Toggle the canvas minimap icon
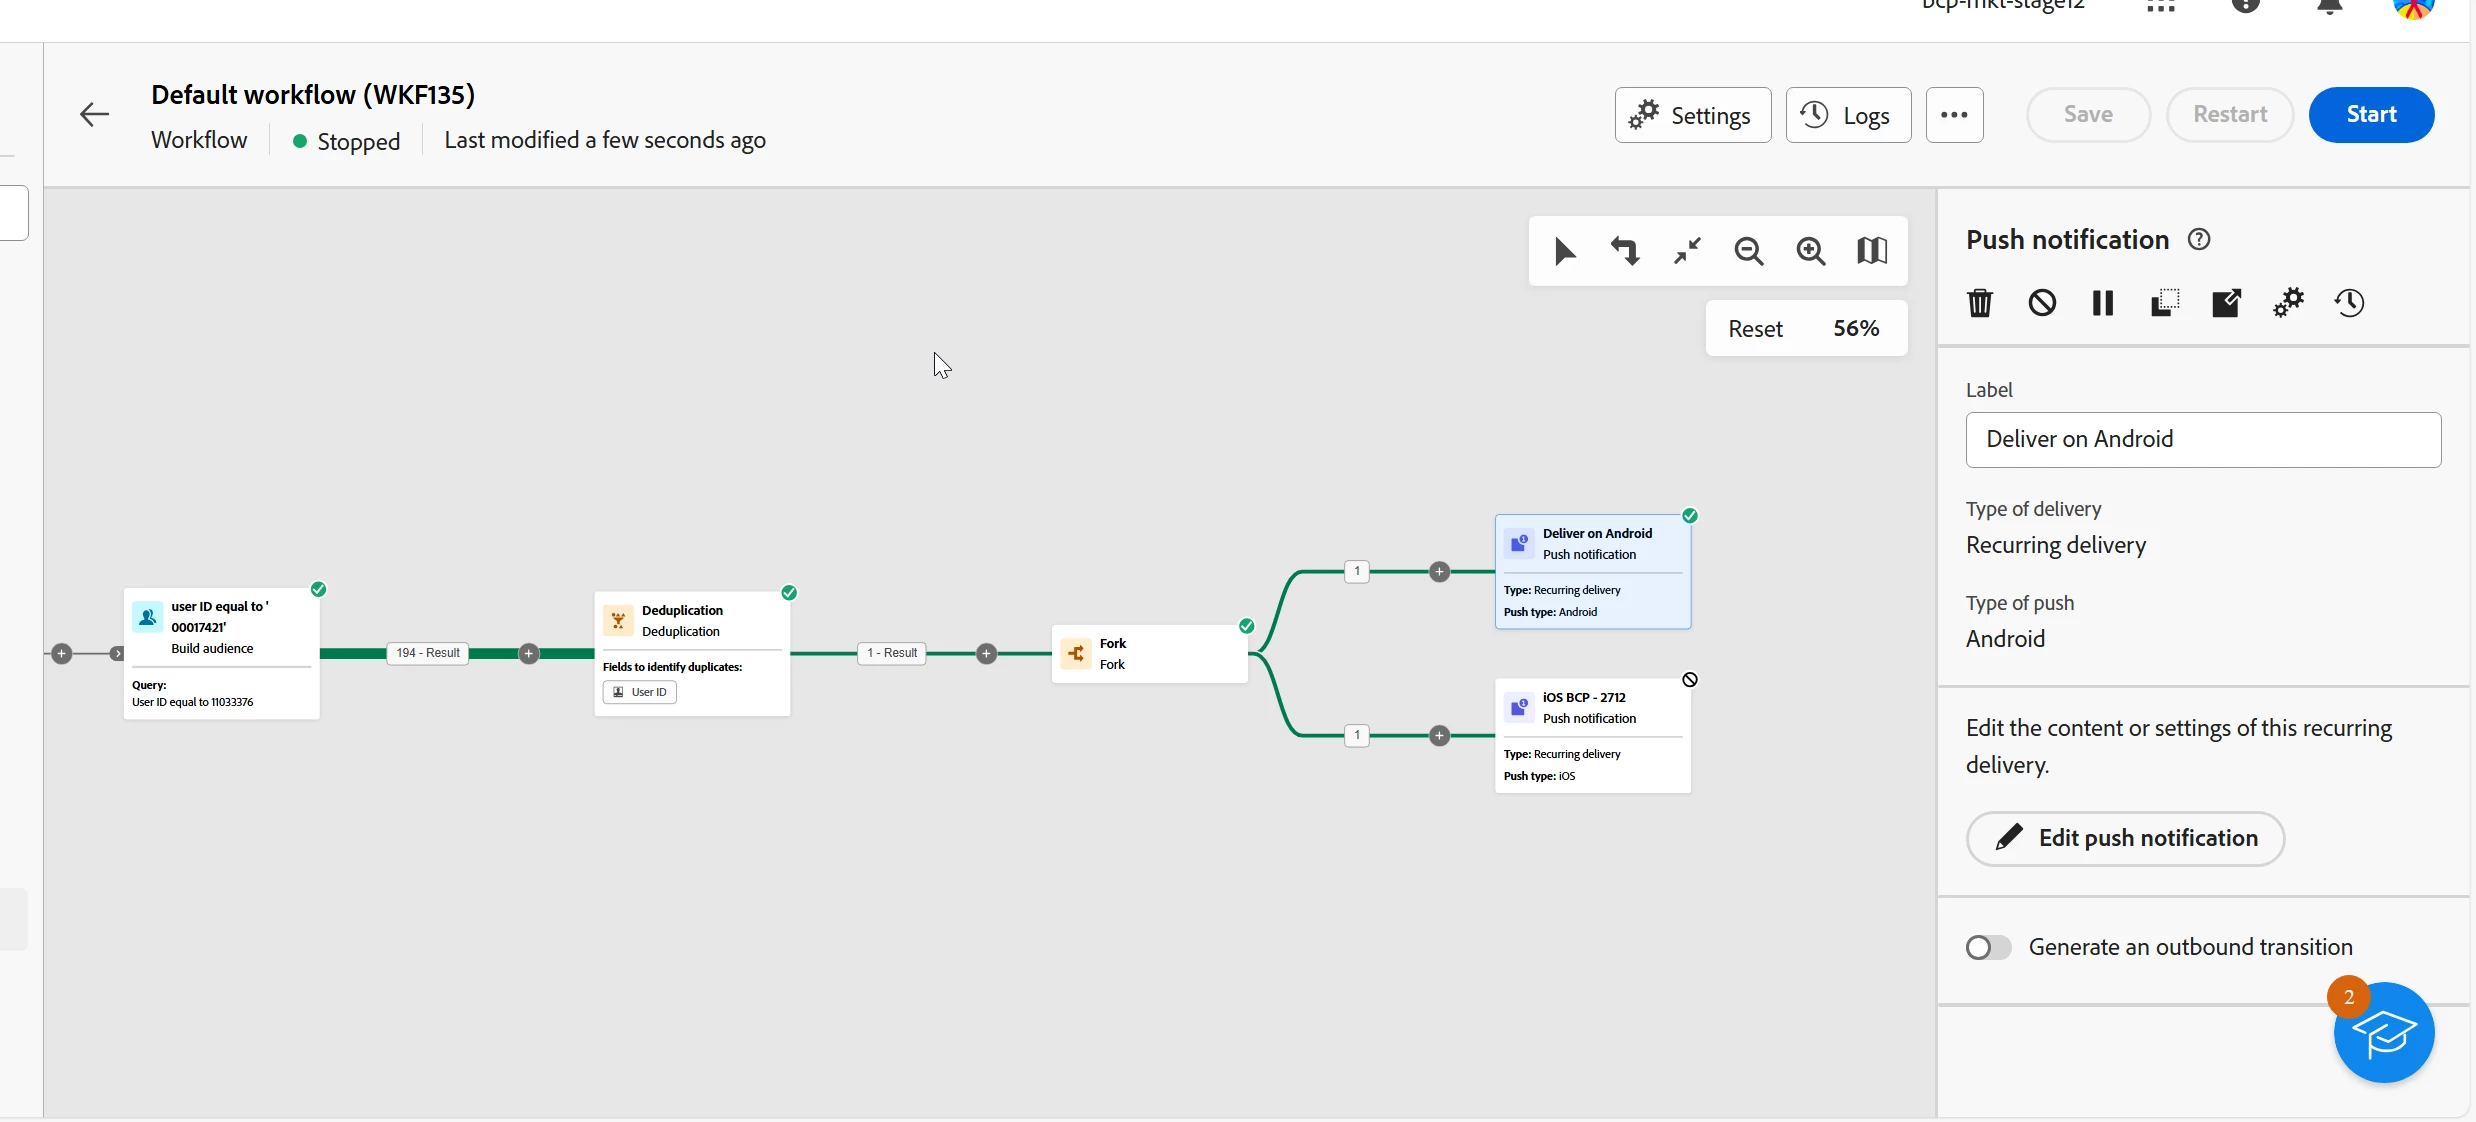Image resolution: width=2476 pixels, height=1122 pixels. (1872, 251)
